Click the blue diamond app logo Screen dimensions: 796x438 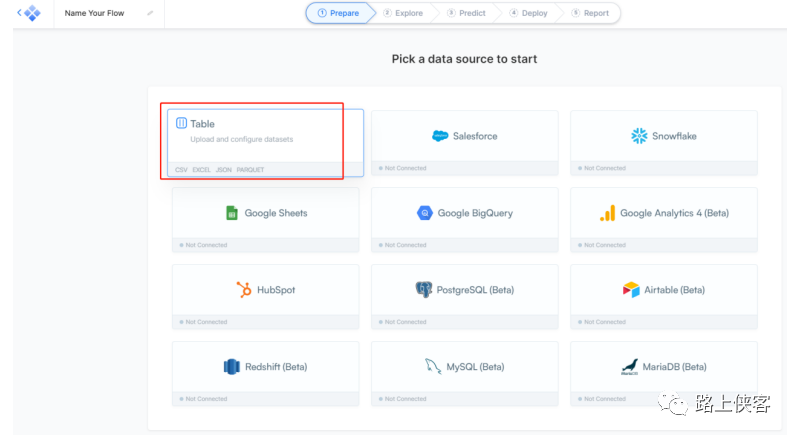32,13
